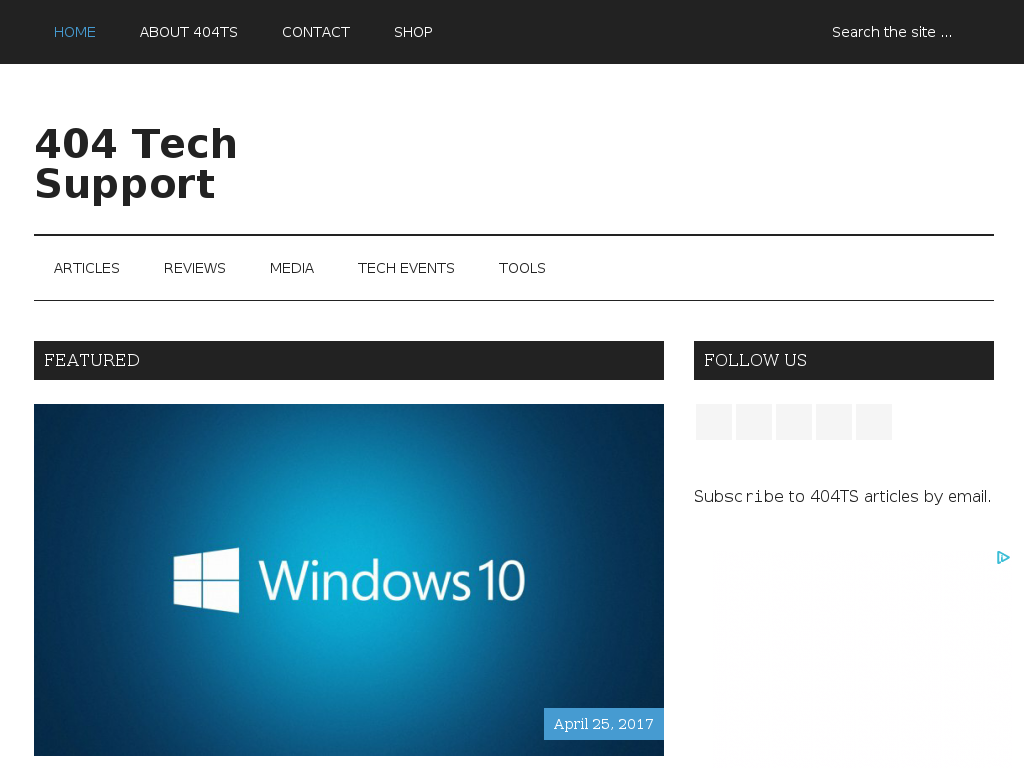Image resolution: width=1024 pixels, height=768 pixels.
Task: Open the ARTICLES section
Action: 87,268
